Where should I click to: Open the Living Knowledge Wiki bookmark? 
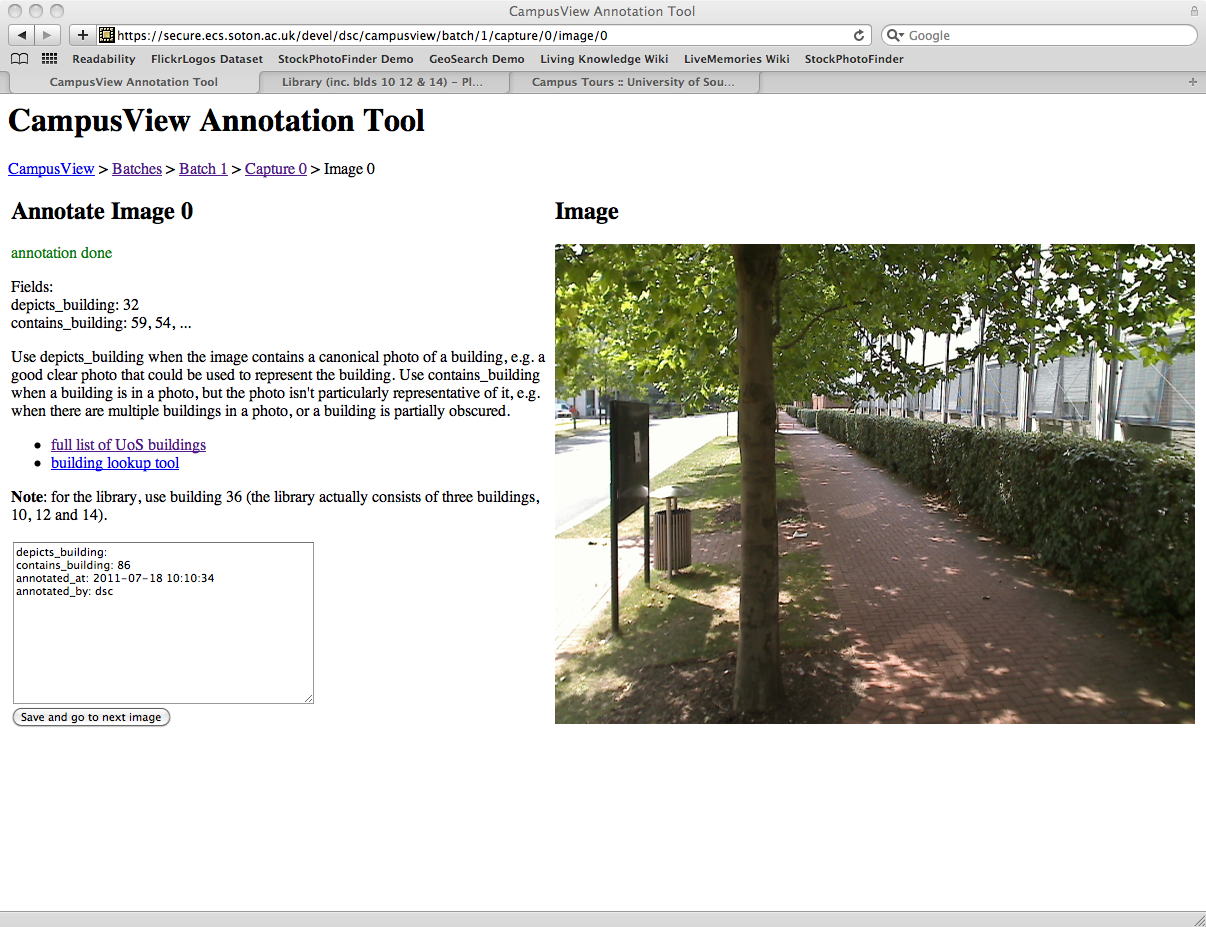[x=604, y=59]
